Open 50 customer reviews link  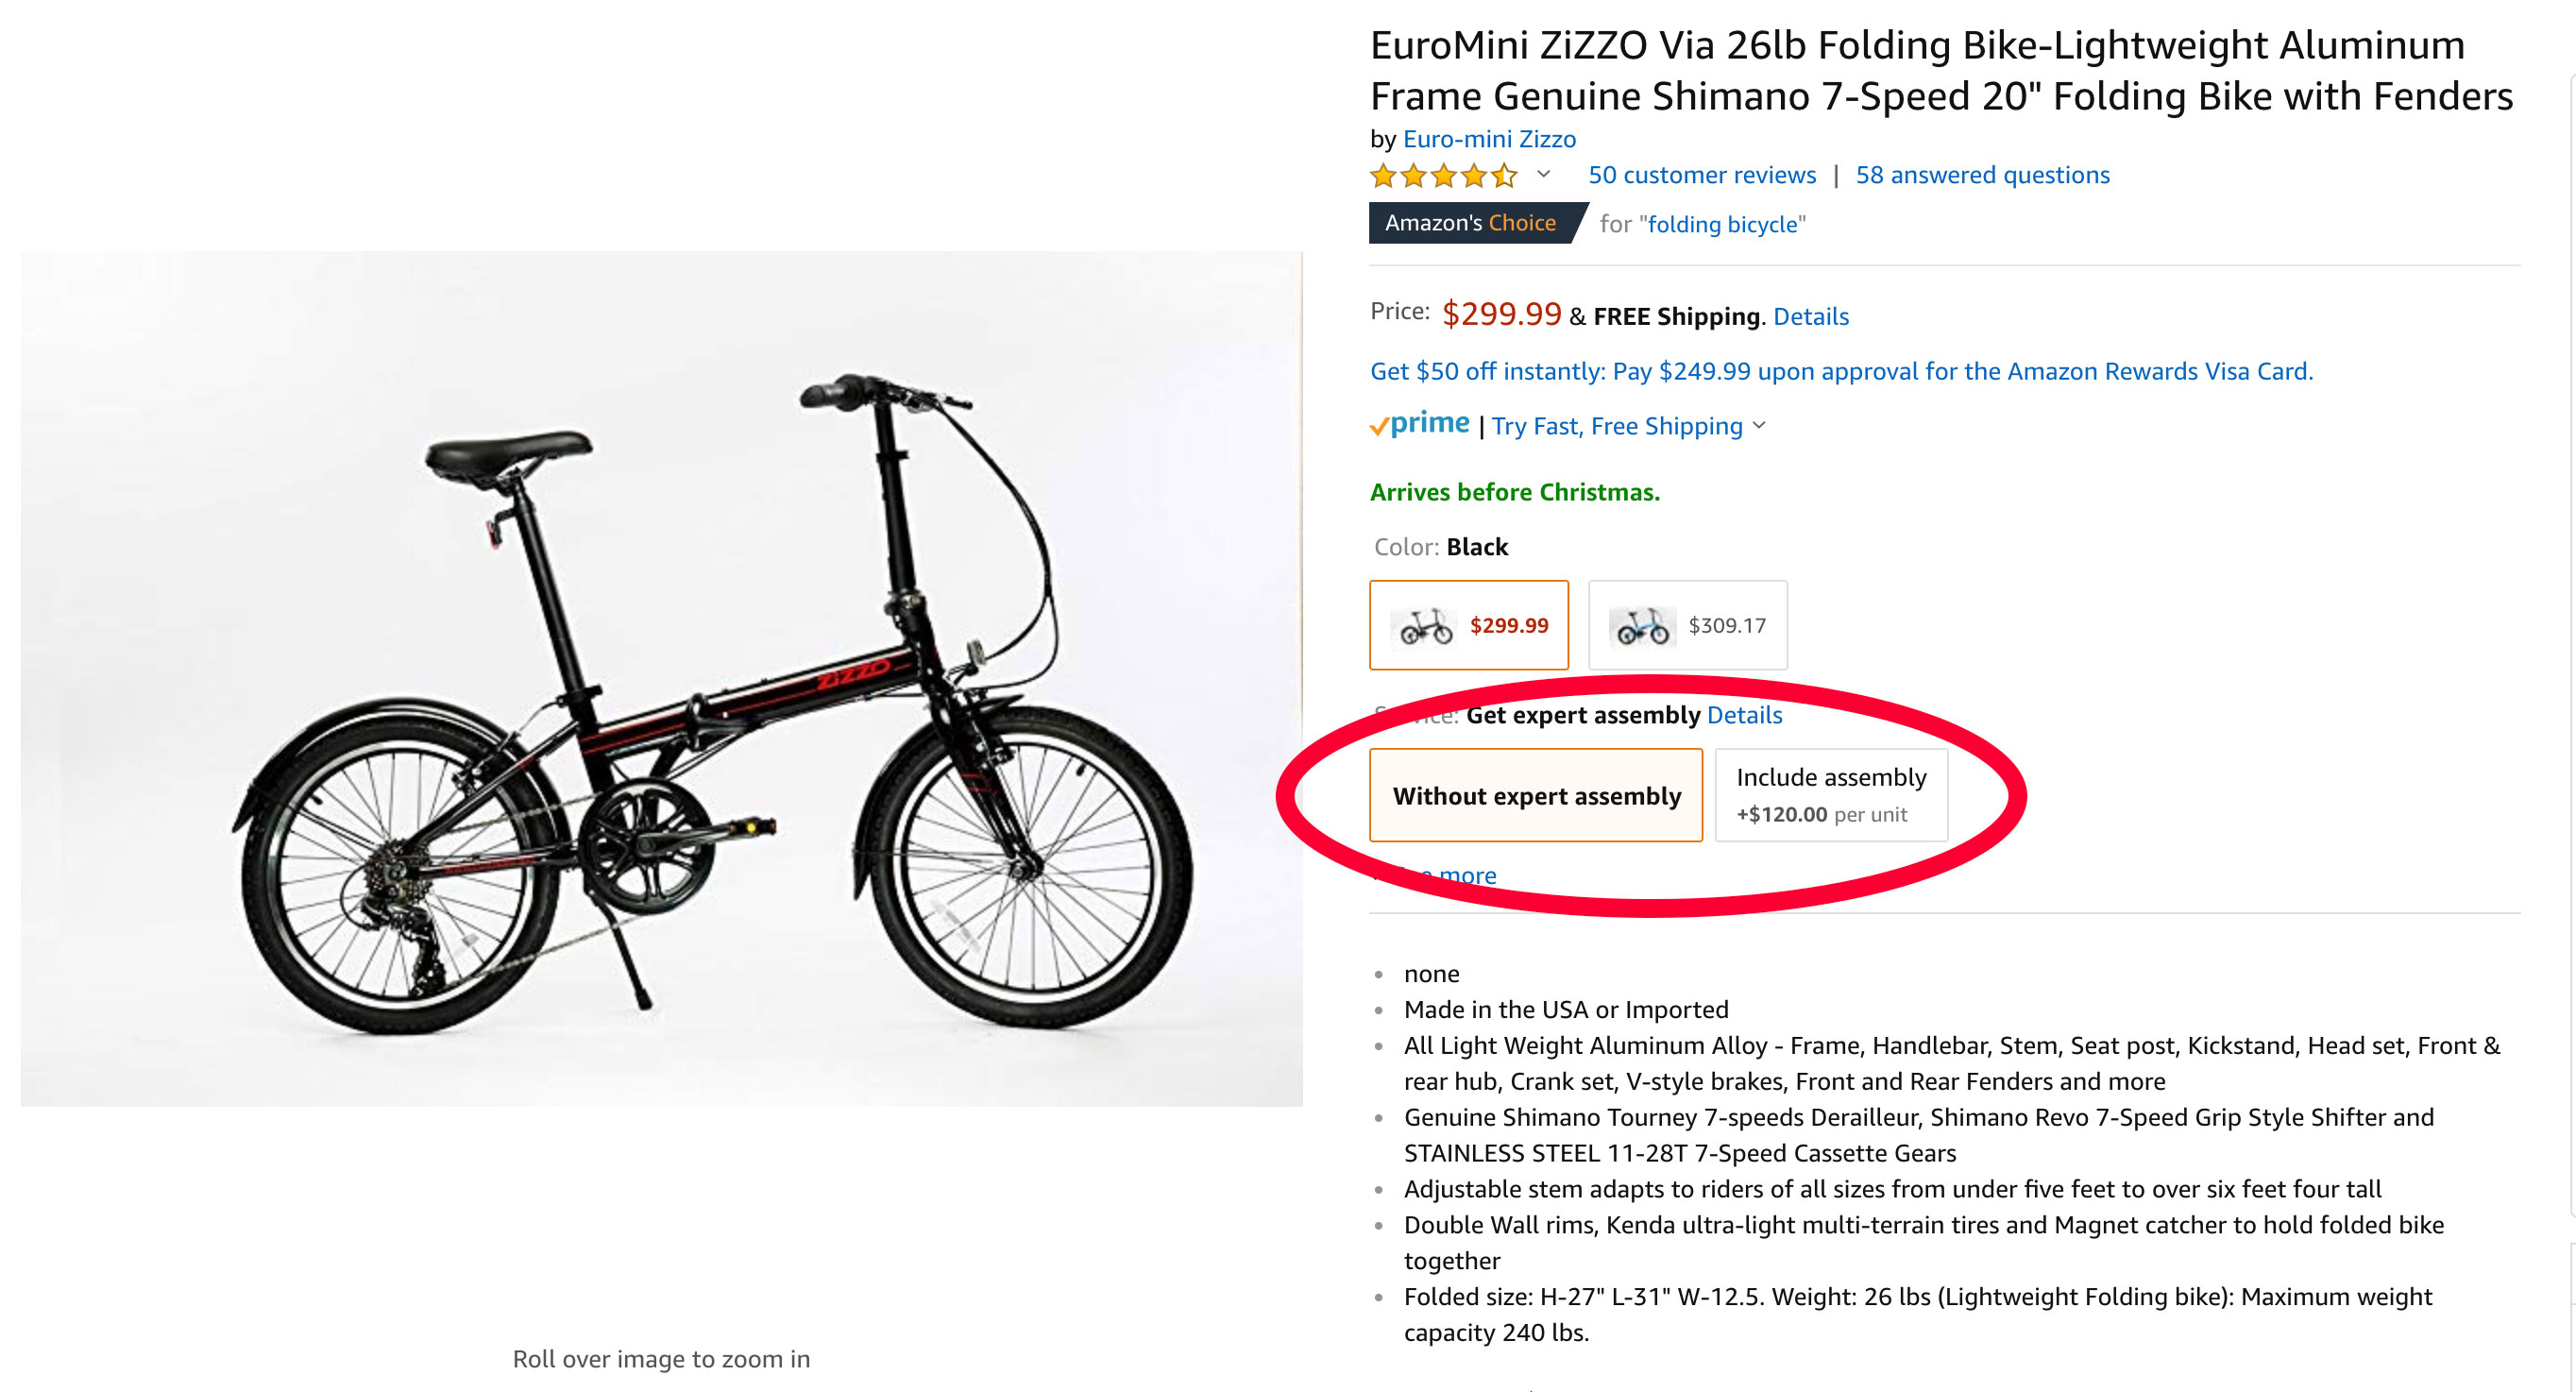(1701, 175)
